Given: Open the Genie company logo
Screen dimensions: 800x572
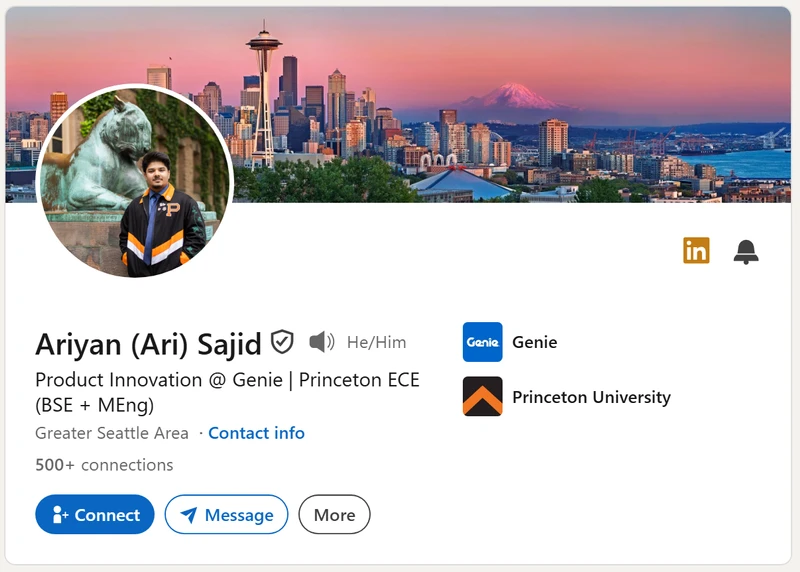Looking at the screenshot, I should (x=483, y=342).
